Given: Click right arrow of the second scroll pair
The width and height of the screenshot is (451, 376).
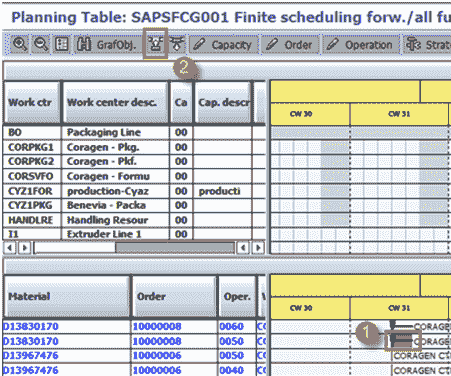Looking at the screenshot, I should tap(258, 248).
